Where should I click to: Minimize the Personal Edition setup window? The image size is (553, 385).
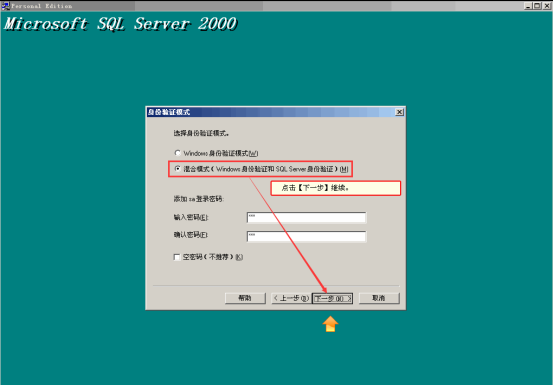coord(528,6)
